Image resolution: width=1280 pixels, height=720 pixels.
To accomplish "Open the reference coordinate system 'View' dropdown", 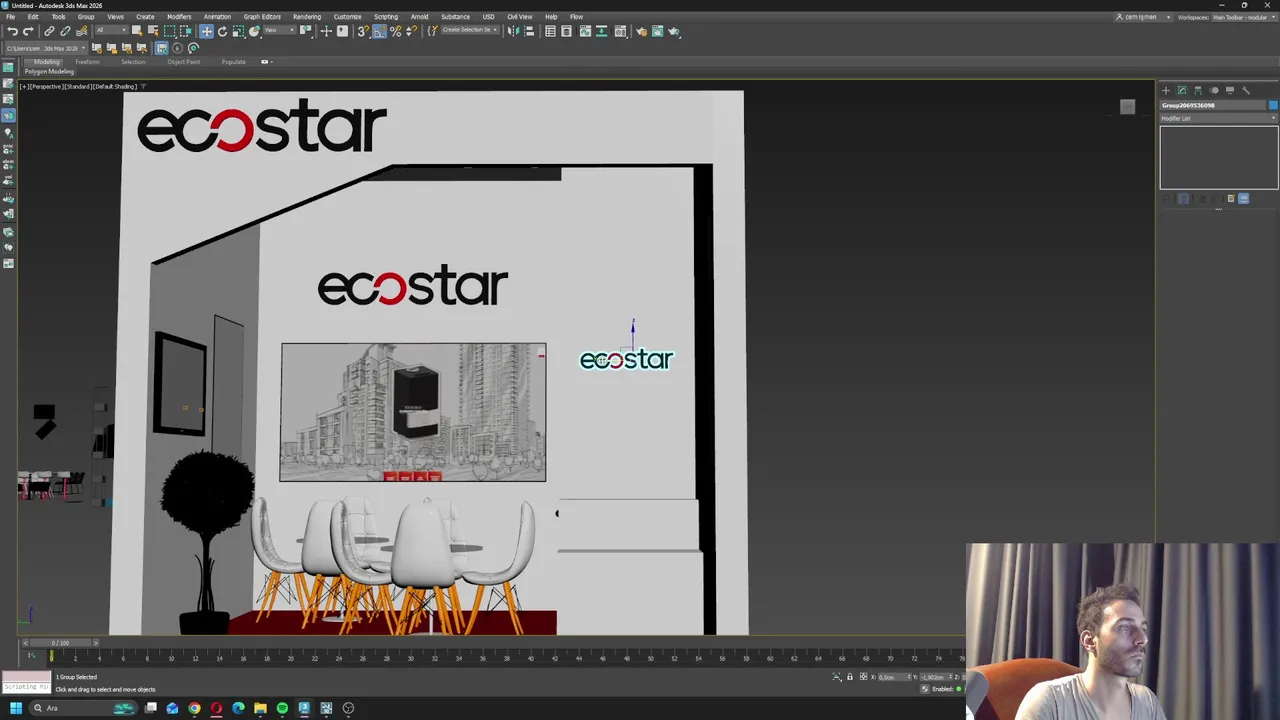I will (x=280, y=30).
